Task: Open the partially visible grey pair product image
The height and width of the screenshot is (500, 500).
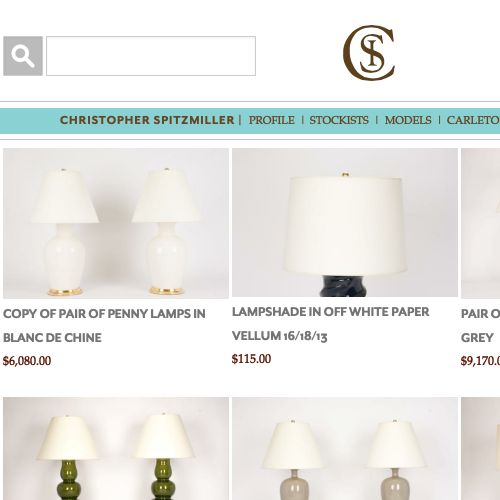Action: (480, 223)
